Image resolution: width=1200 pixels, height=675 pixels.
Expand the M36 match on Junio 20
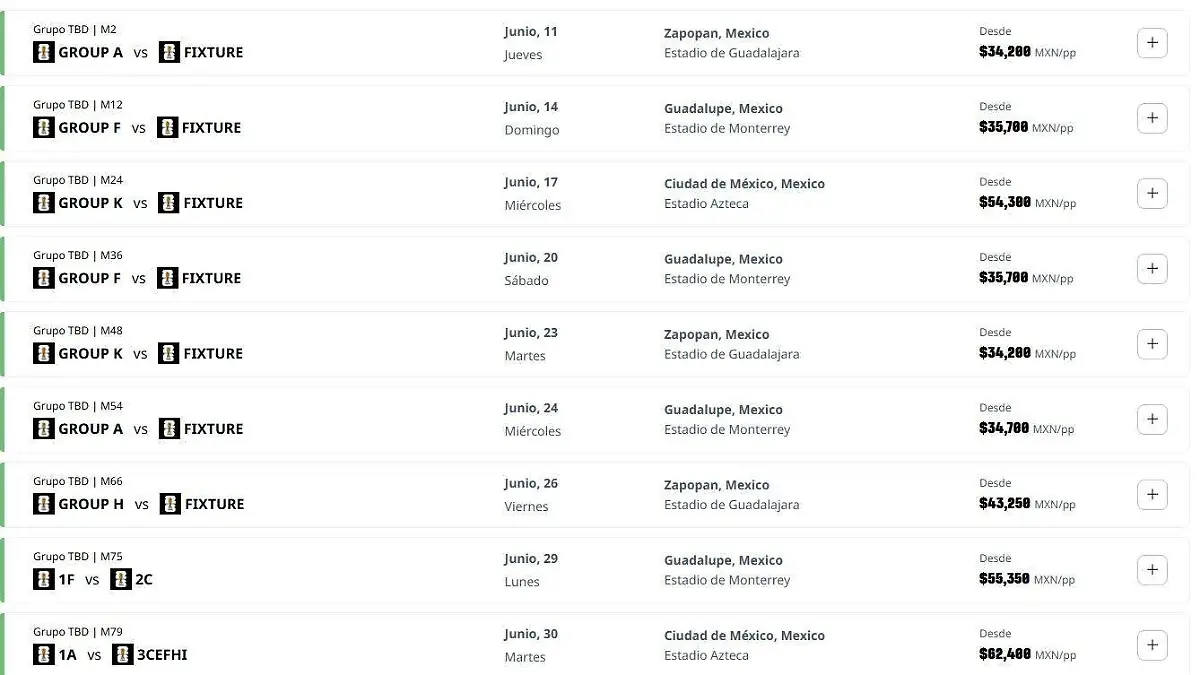1152,268
